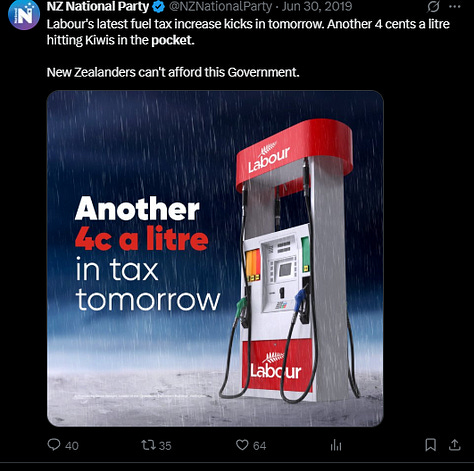Viewport: 474px width, 471px height.
Task: Click the "4c a litre" red text in image
Action: [141, 238]
